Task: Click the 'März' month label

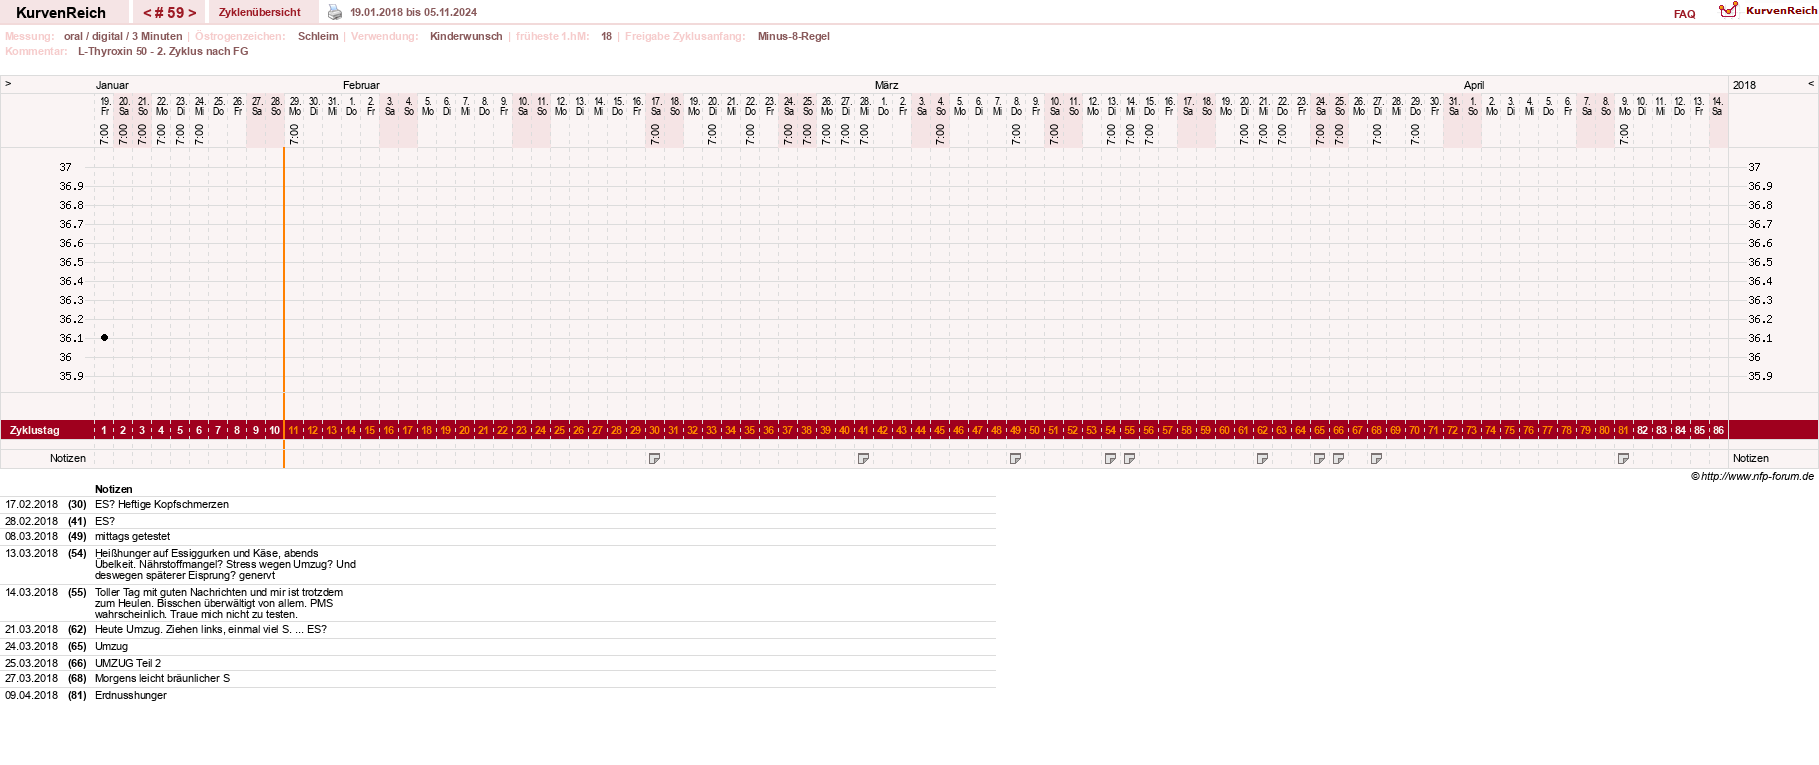Action: [886, 85]
